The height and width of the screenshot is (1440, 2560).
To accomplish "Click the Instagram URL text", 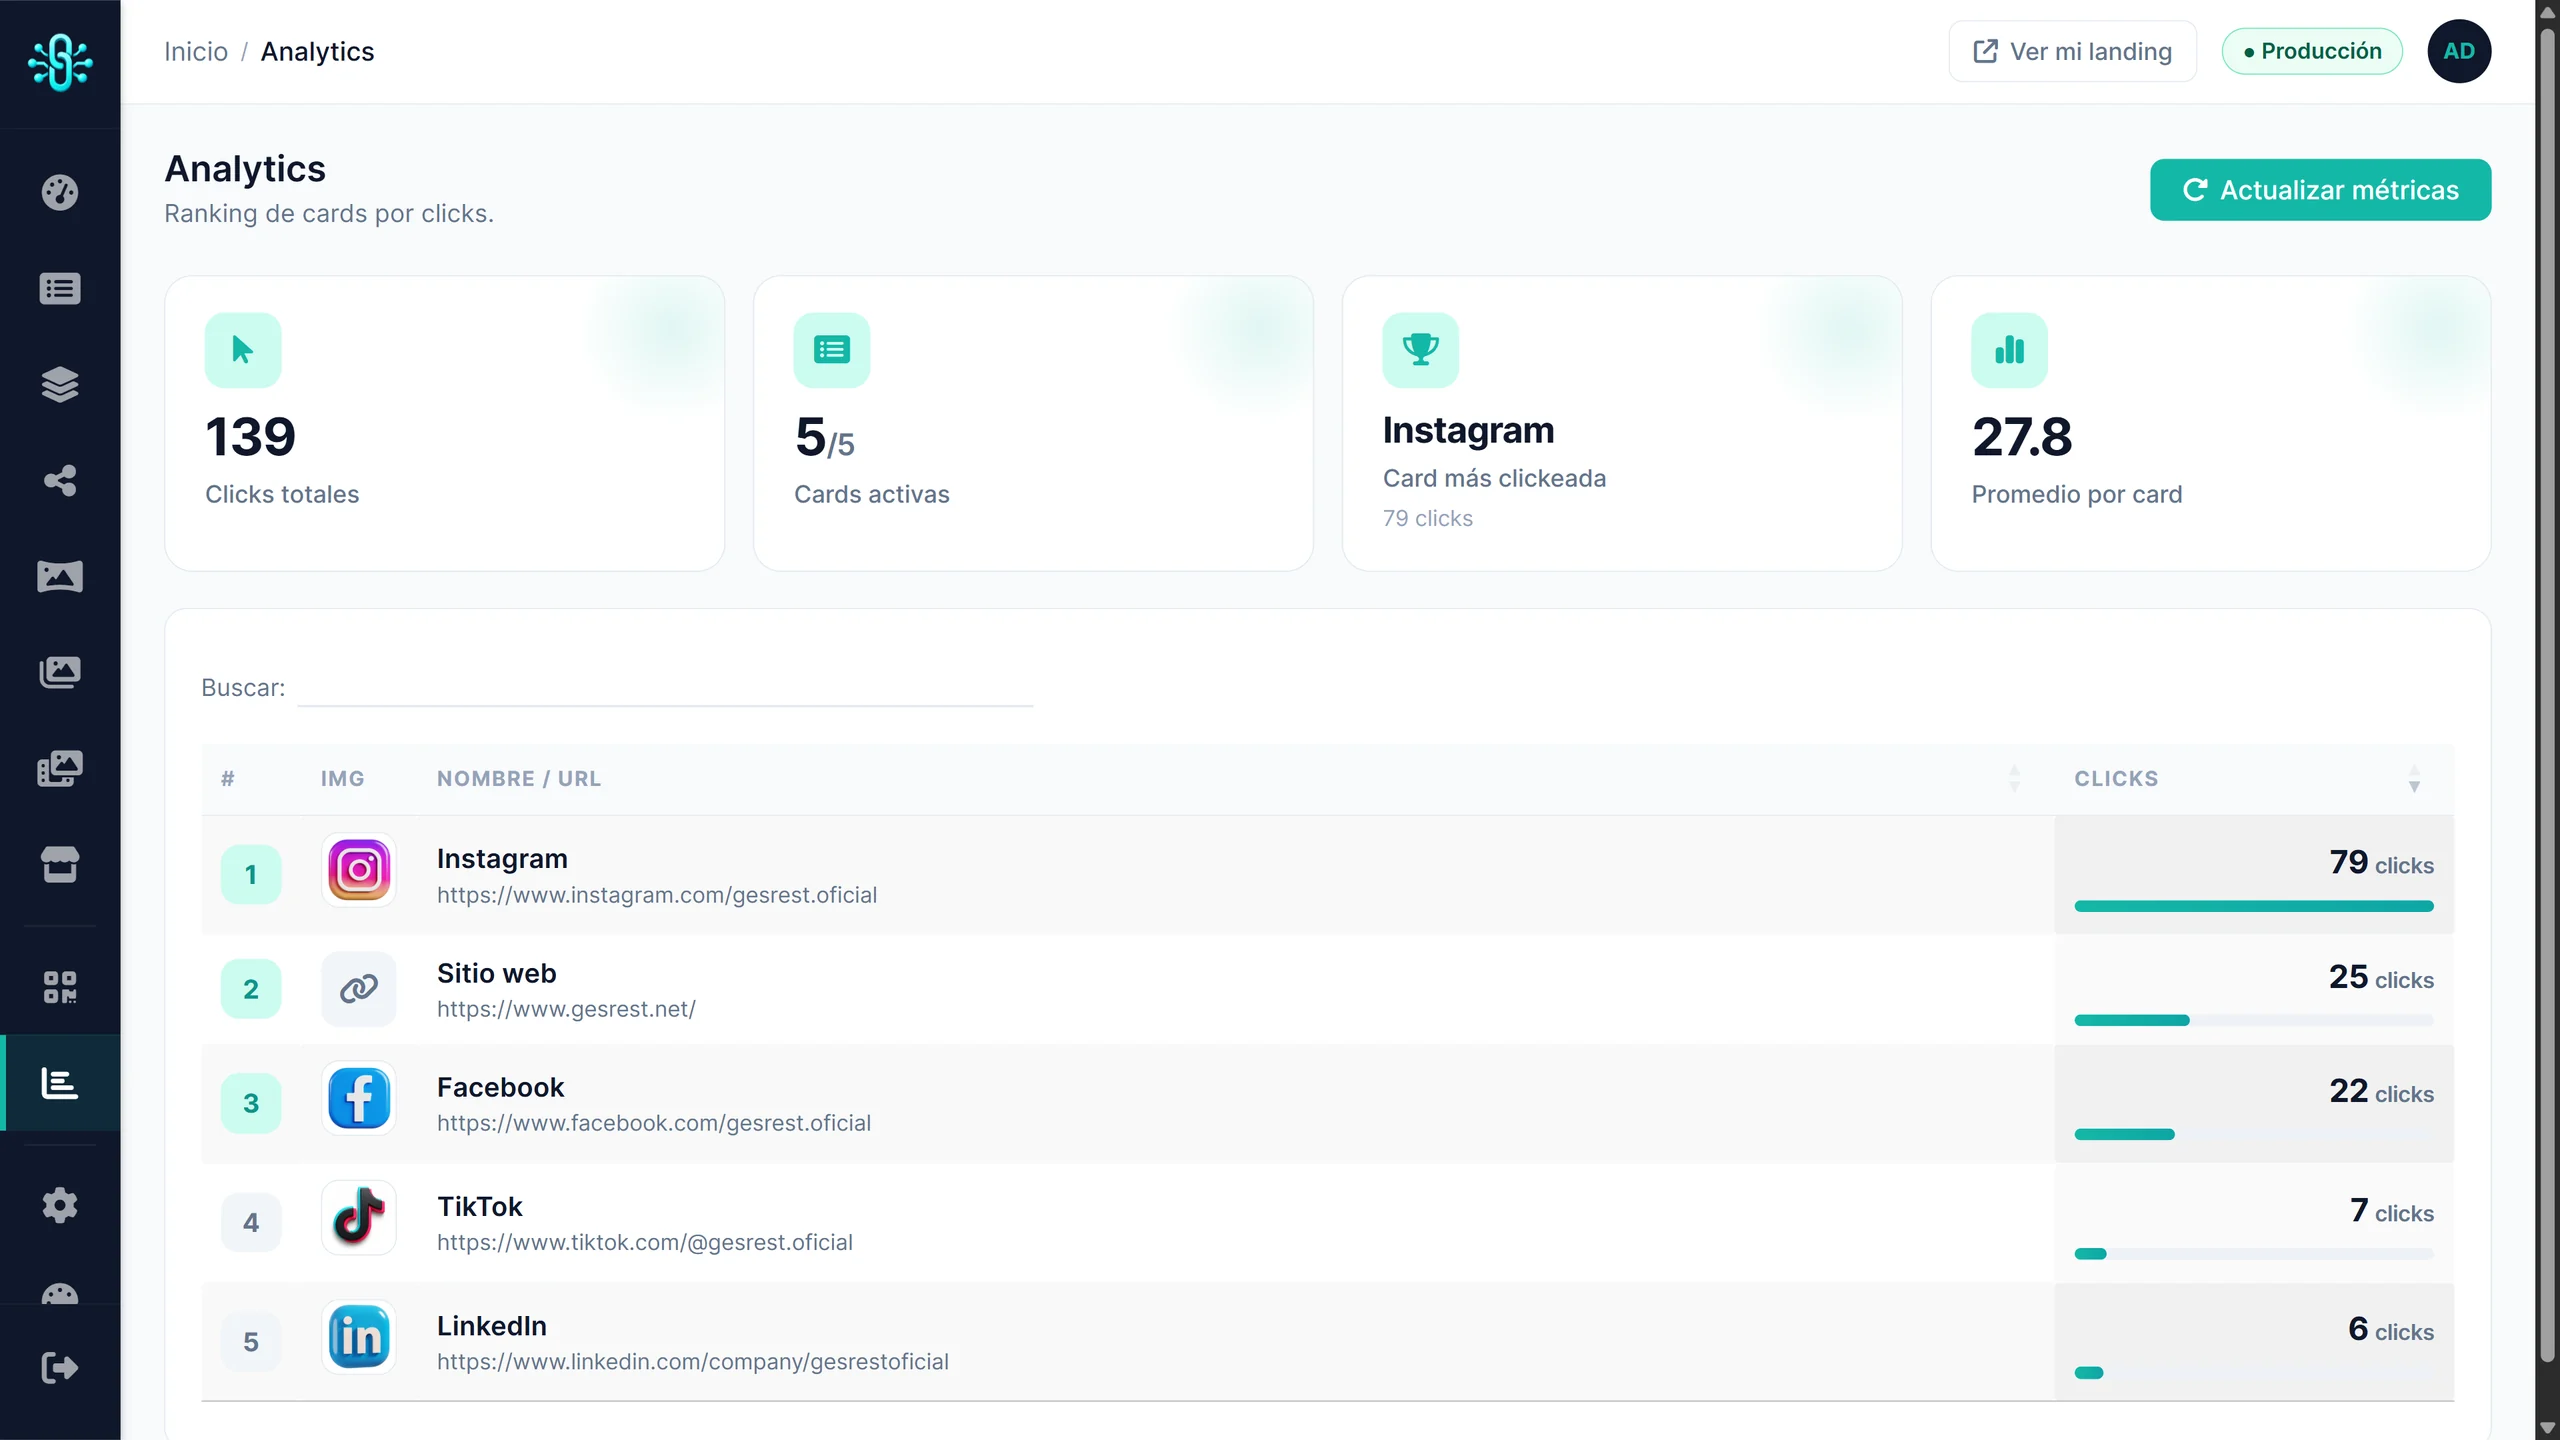I will coord(657,895).
